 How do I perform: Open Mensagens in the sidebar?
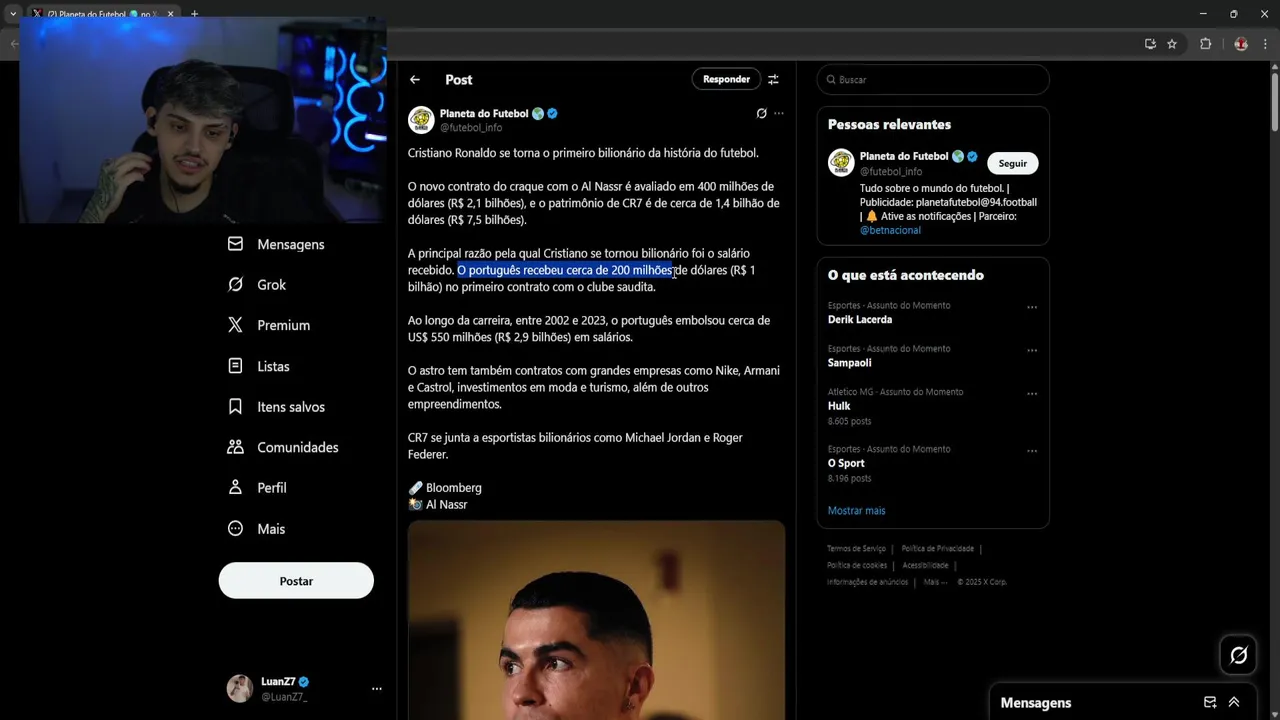click(276, 244)
